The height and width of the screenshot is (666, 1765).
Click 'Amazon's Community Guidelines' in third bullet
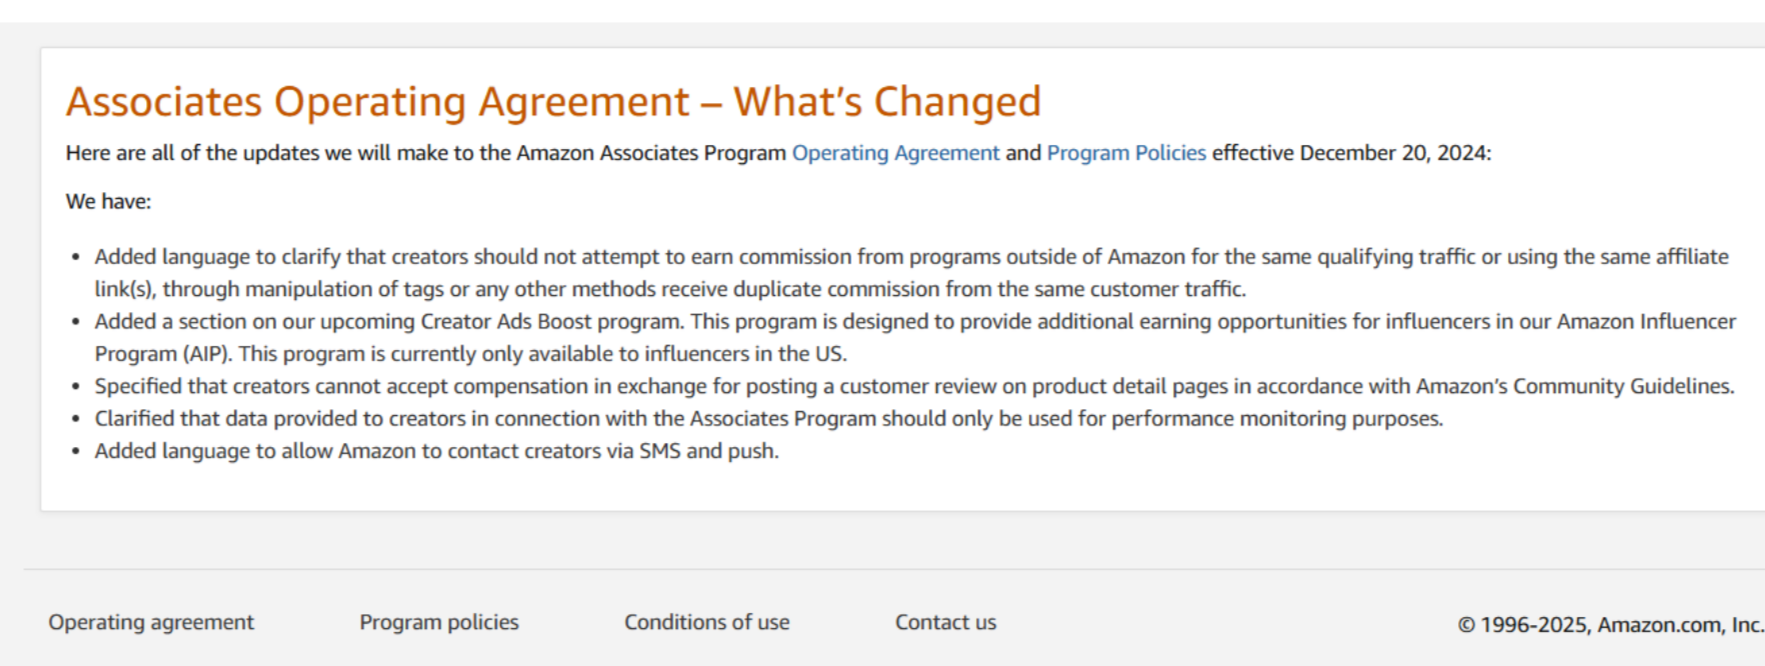point(1574,386)
